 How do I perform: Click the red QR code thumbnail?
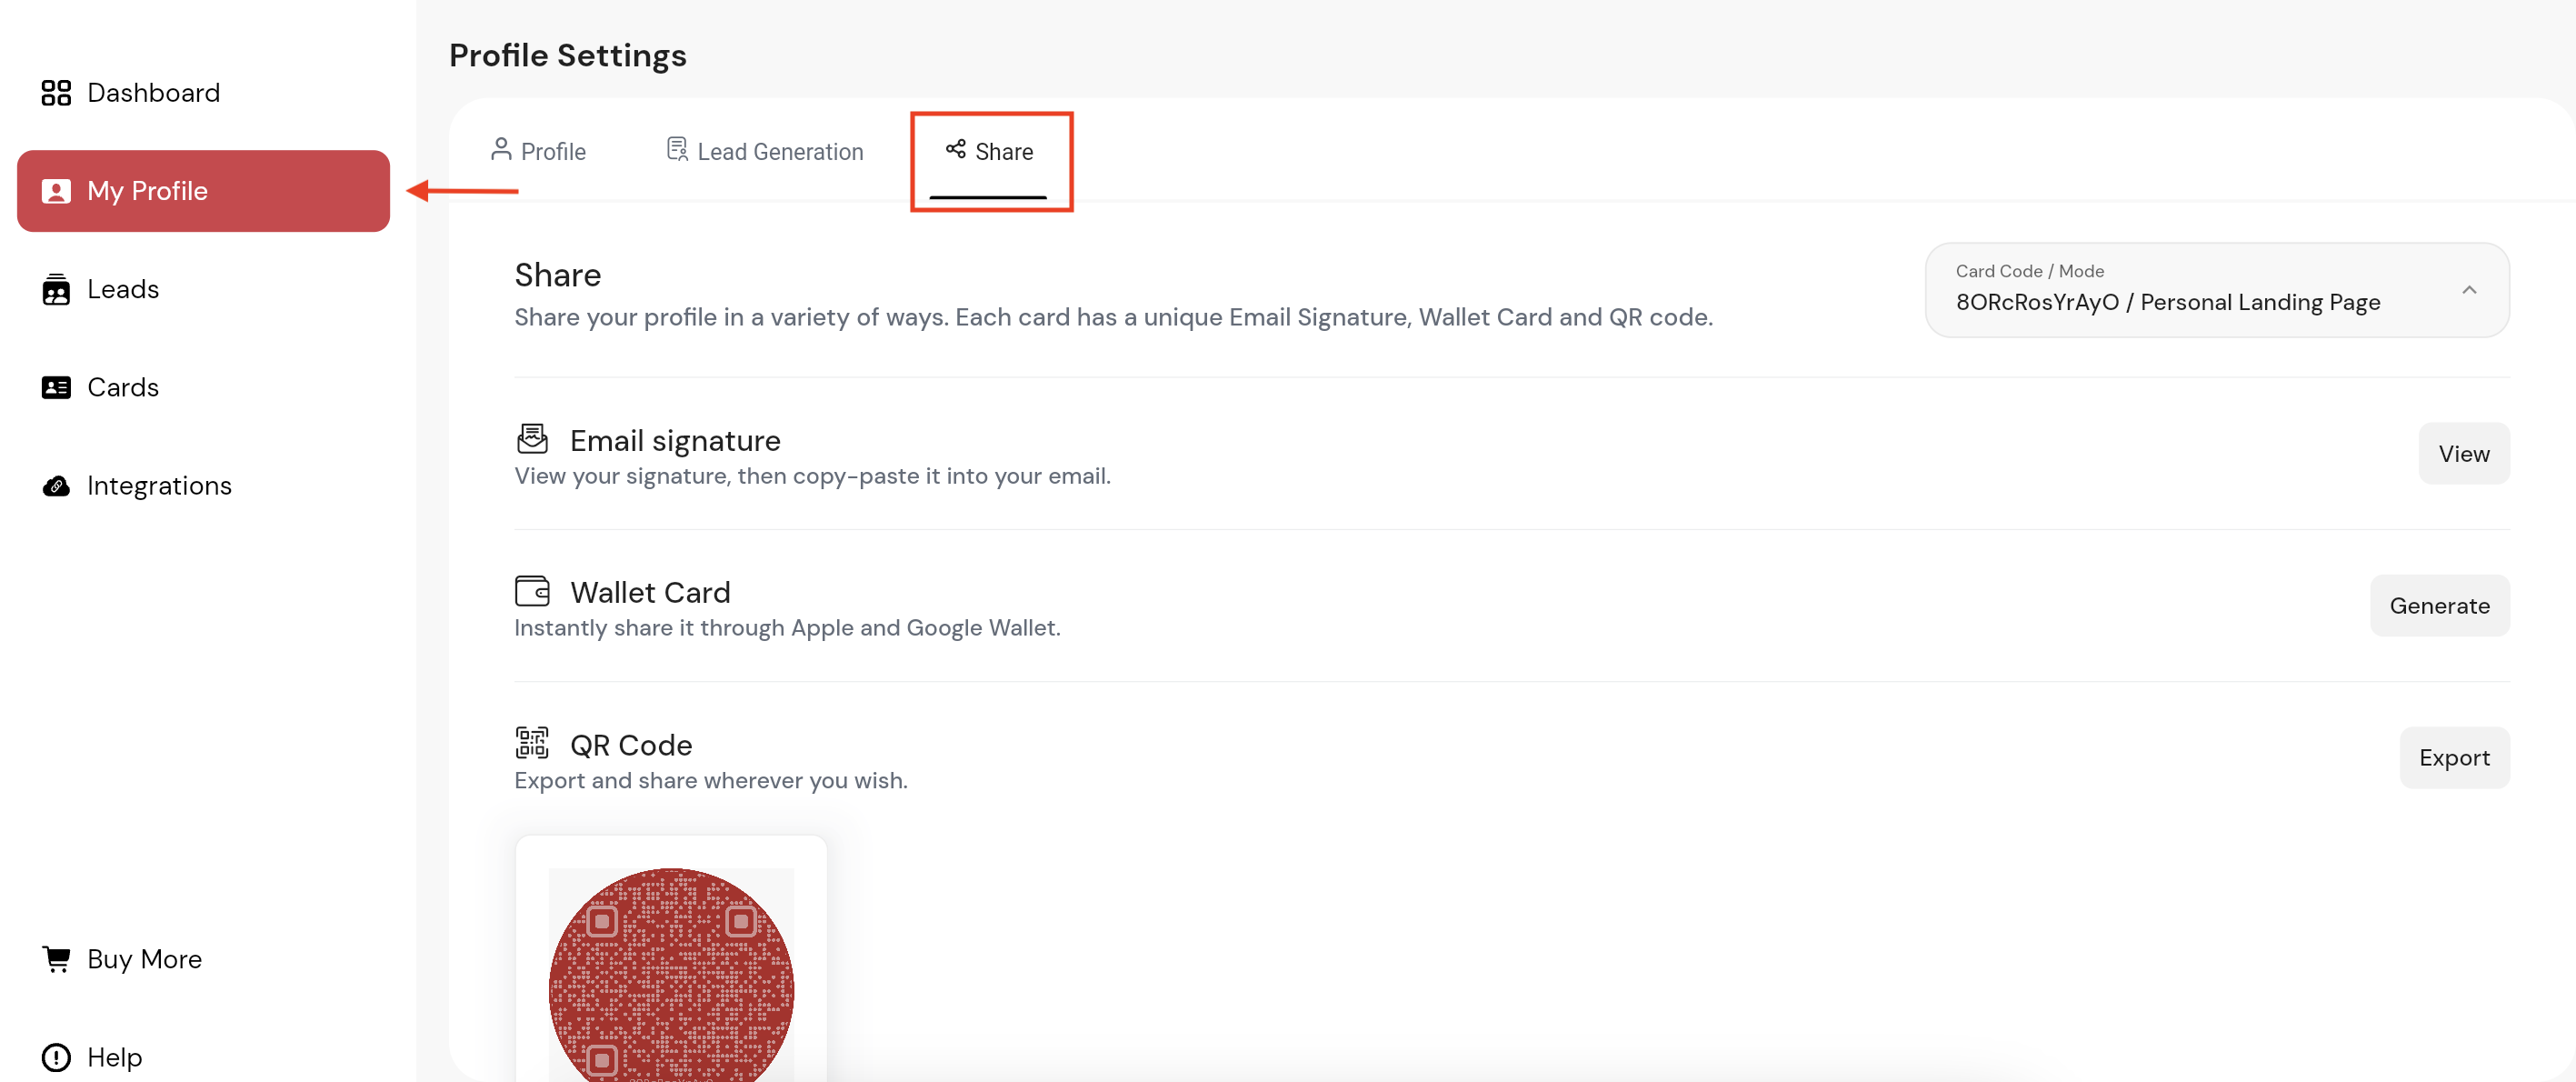(671, 975)
